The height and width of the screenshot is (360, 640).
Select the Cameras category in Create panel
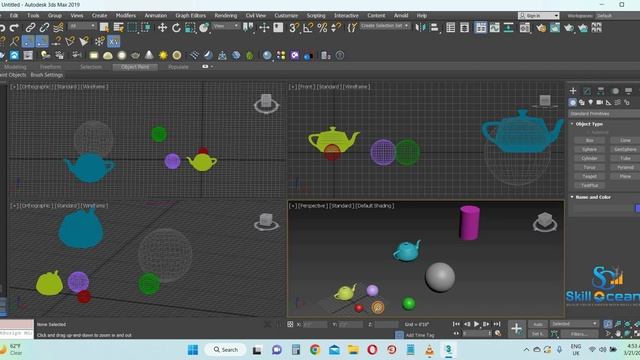pos(600,102)
